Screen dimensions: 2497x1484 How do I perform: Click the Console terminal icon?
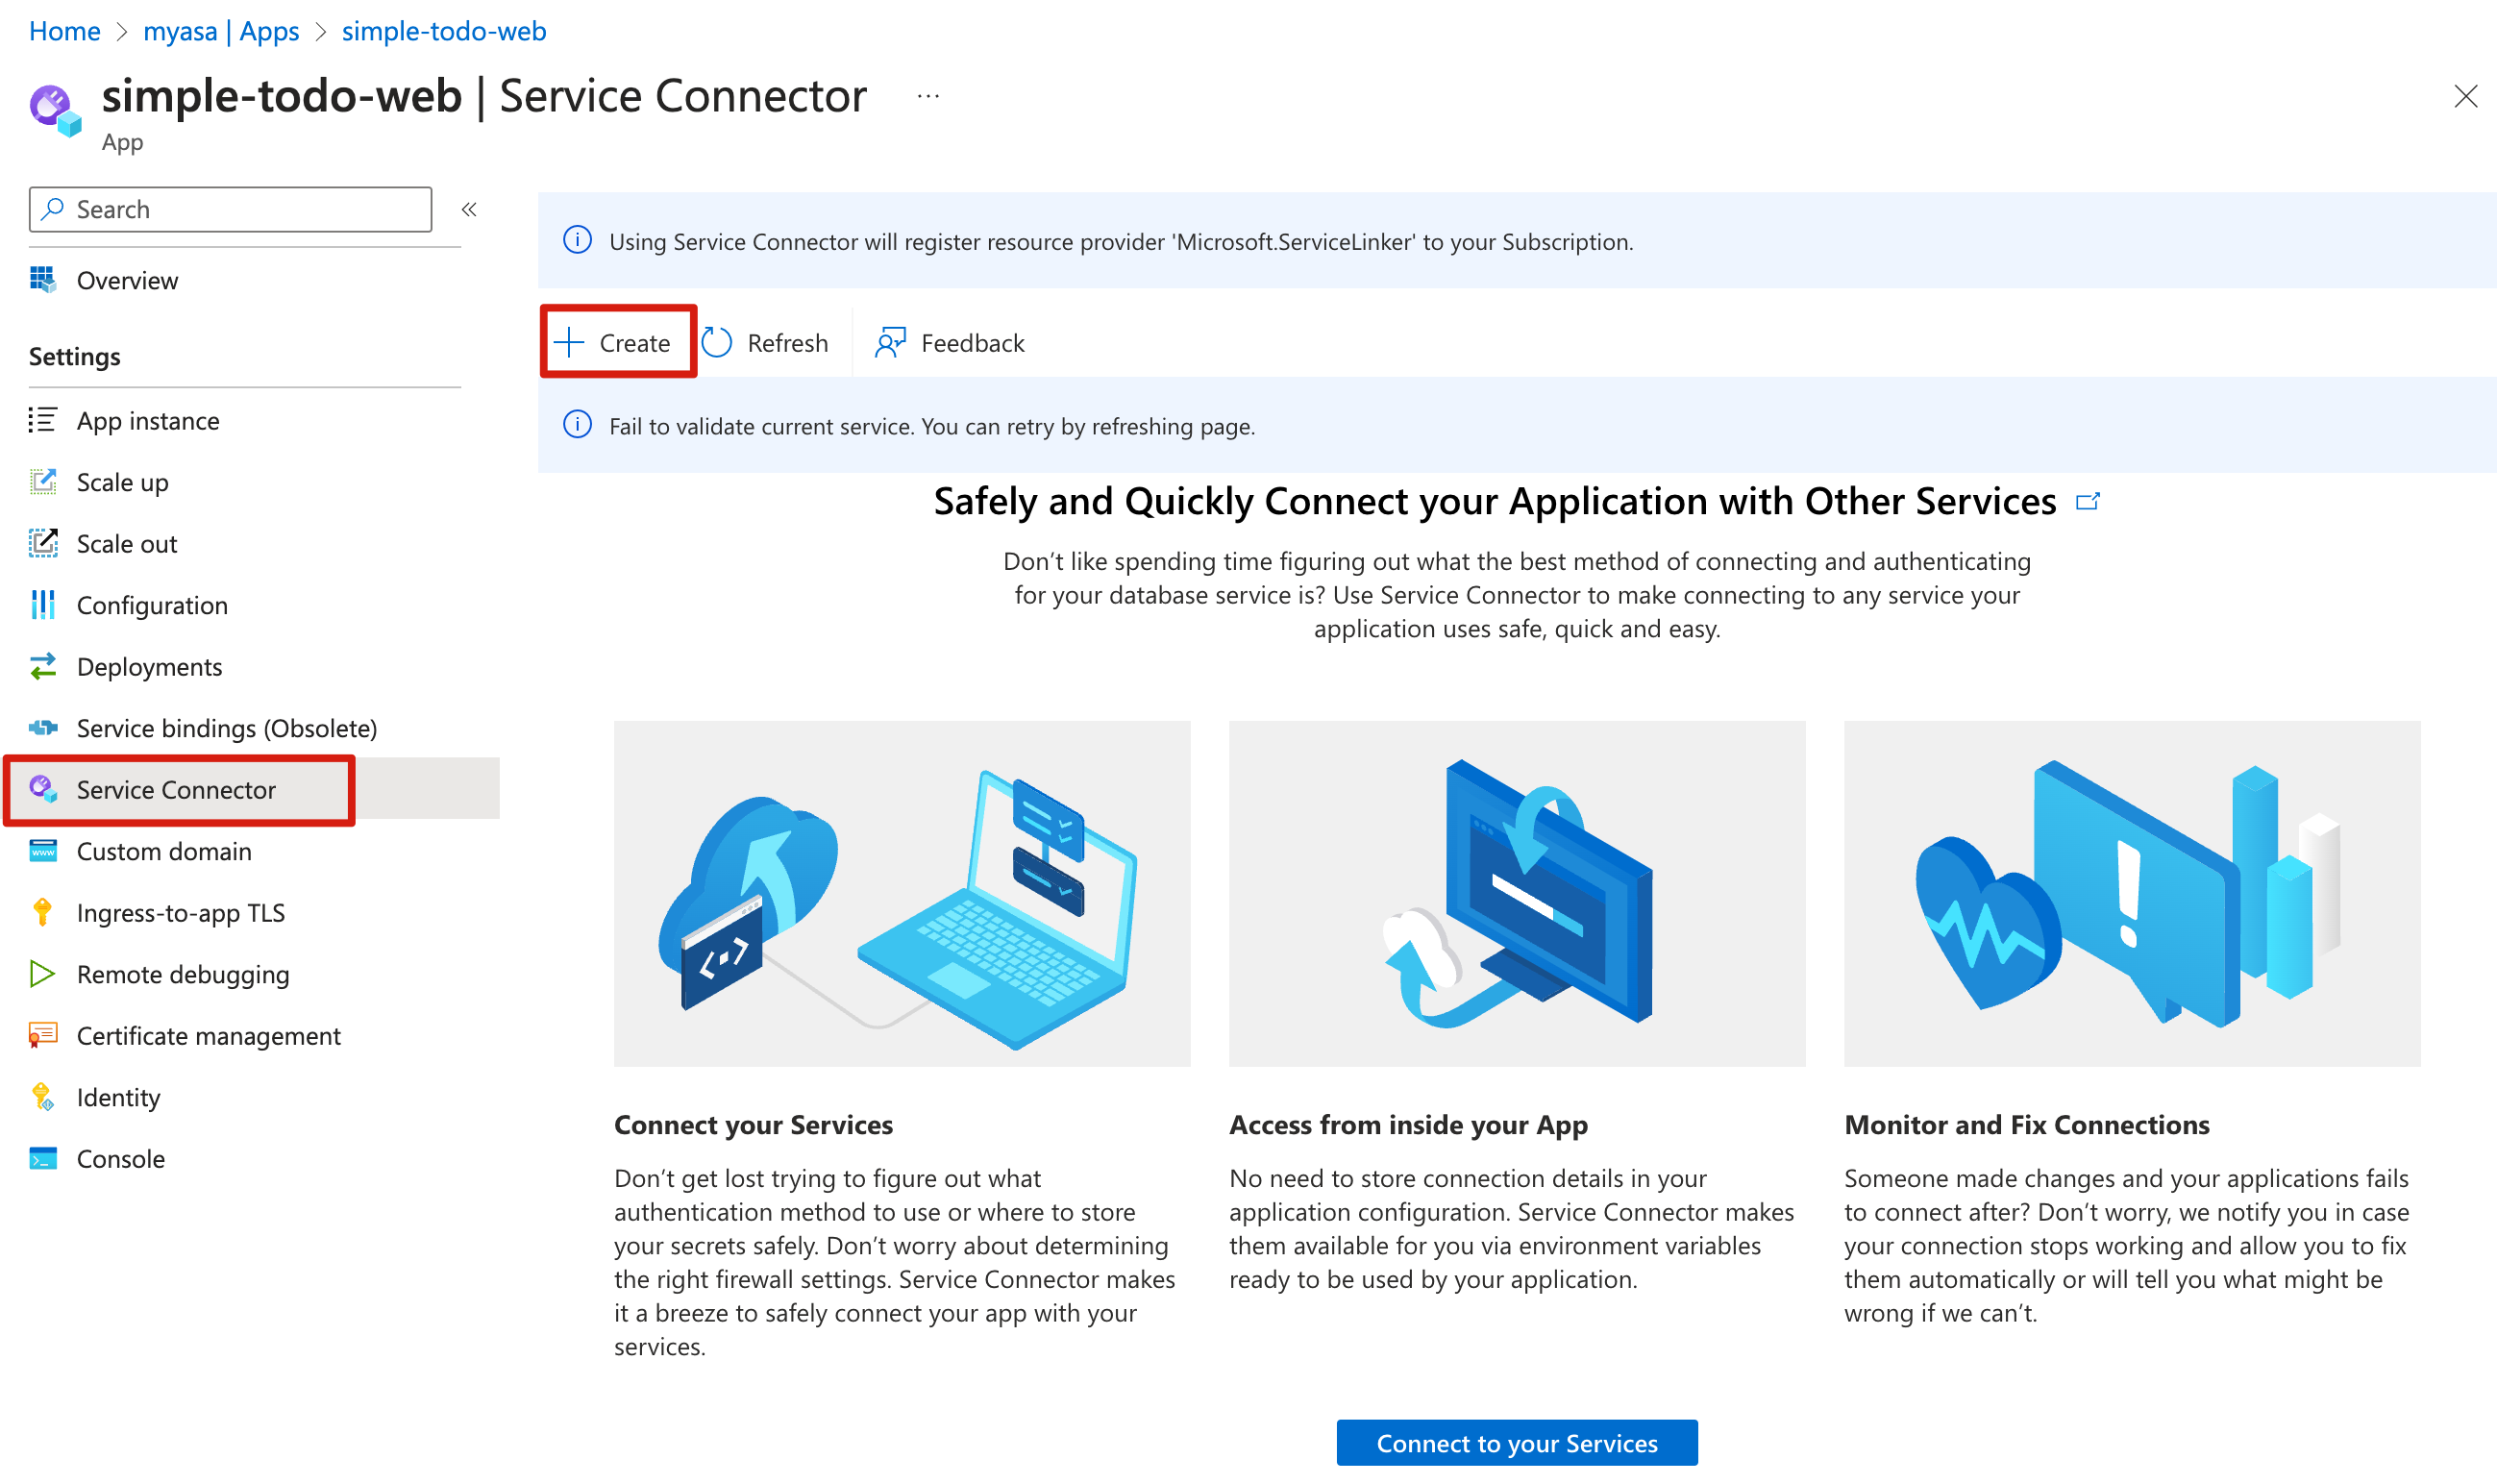click(43, 1159)
